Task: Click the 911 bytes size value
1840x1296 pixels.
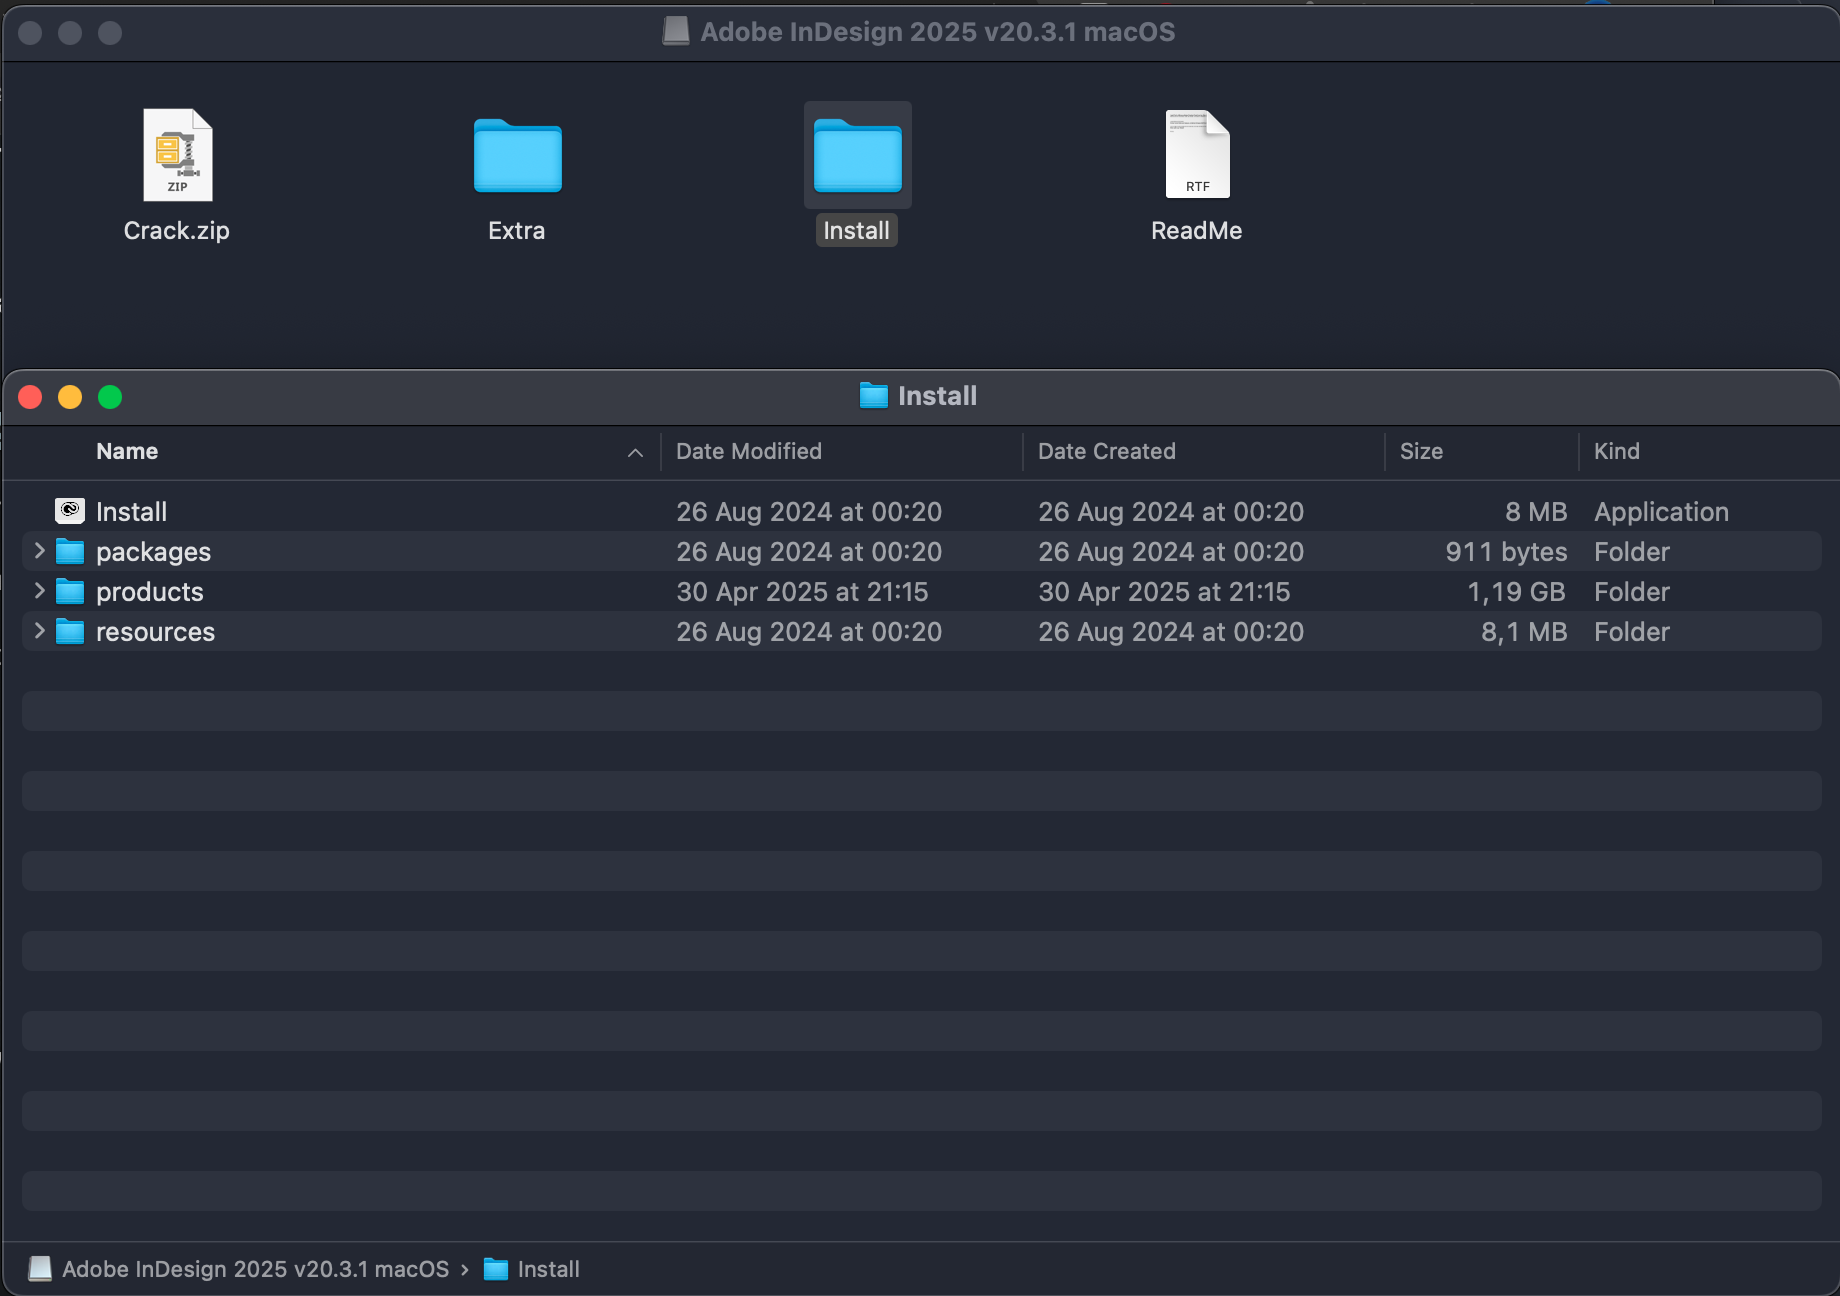Action: 1506,551
